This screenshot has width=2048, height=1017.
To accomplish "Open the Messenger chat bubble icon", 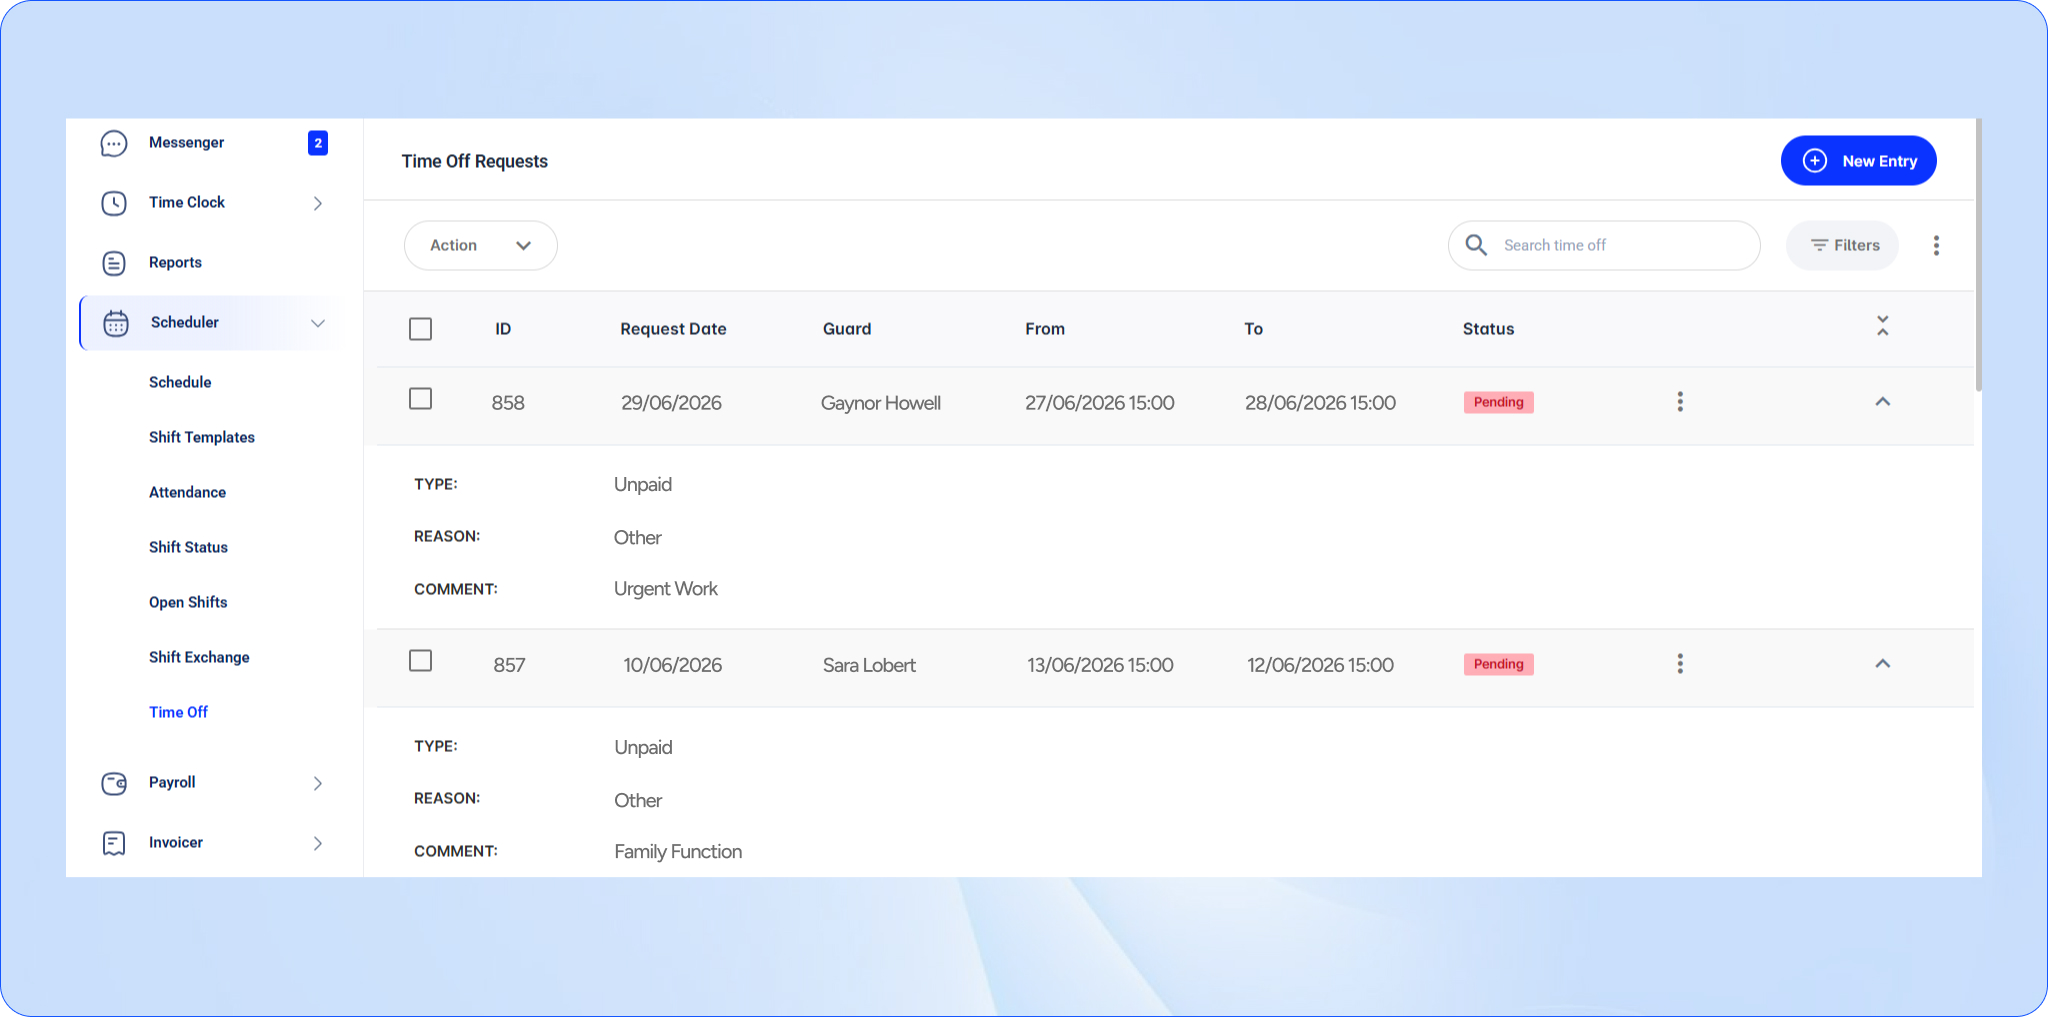I will tap(114, 144).
